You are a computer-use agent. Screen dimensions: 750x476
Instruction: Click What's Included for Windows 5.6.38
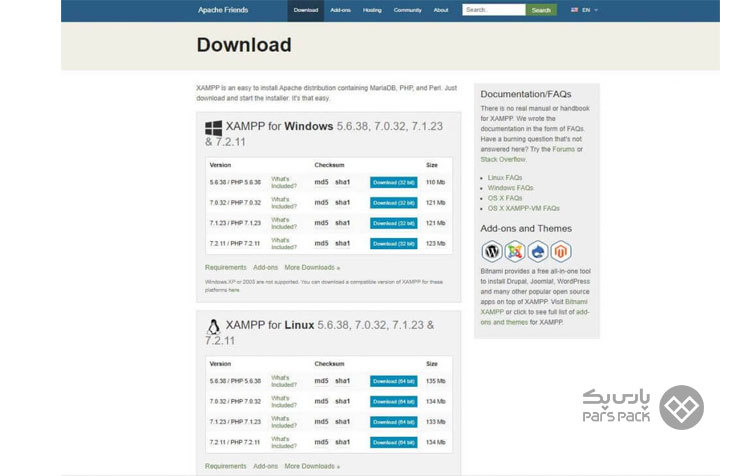click(x=284, y=182)
